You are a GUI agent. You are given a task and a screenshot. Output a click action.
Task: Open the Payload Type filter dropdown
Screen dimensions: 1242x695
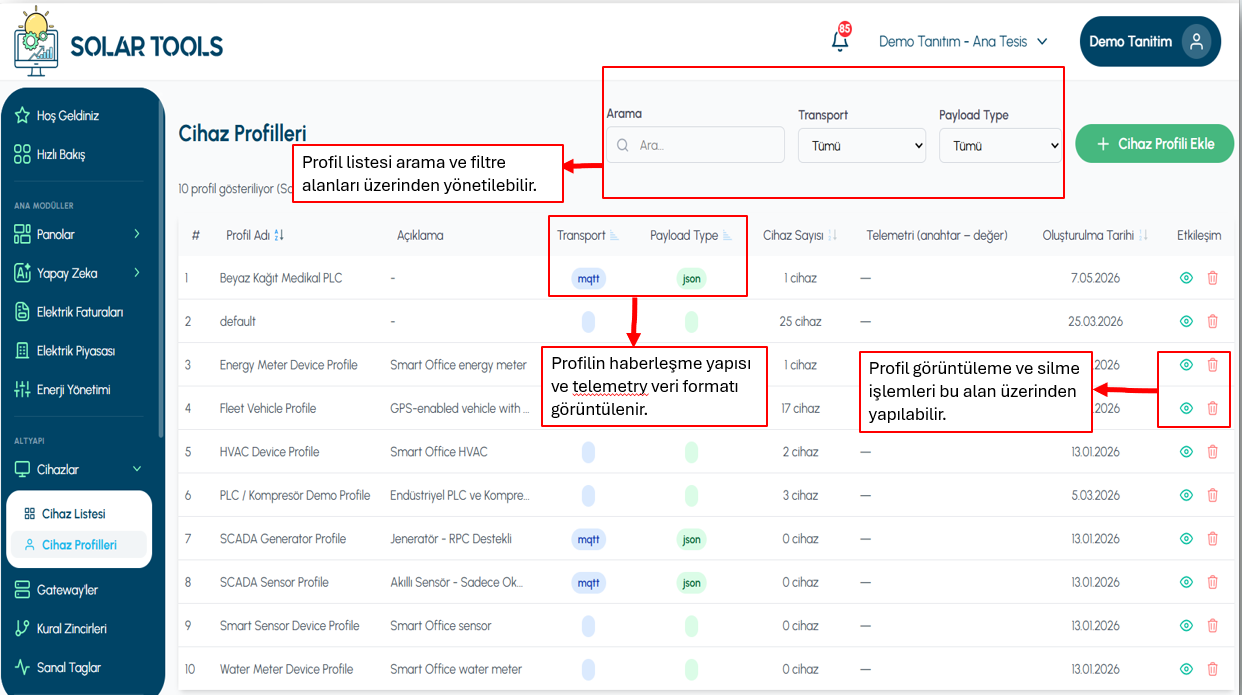tap(1000, 145)
